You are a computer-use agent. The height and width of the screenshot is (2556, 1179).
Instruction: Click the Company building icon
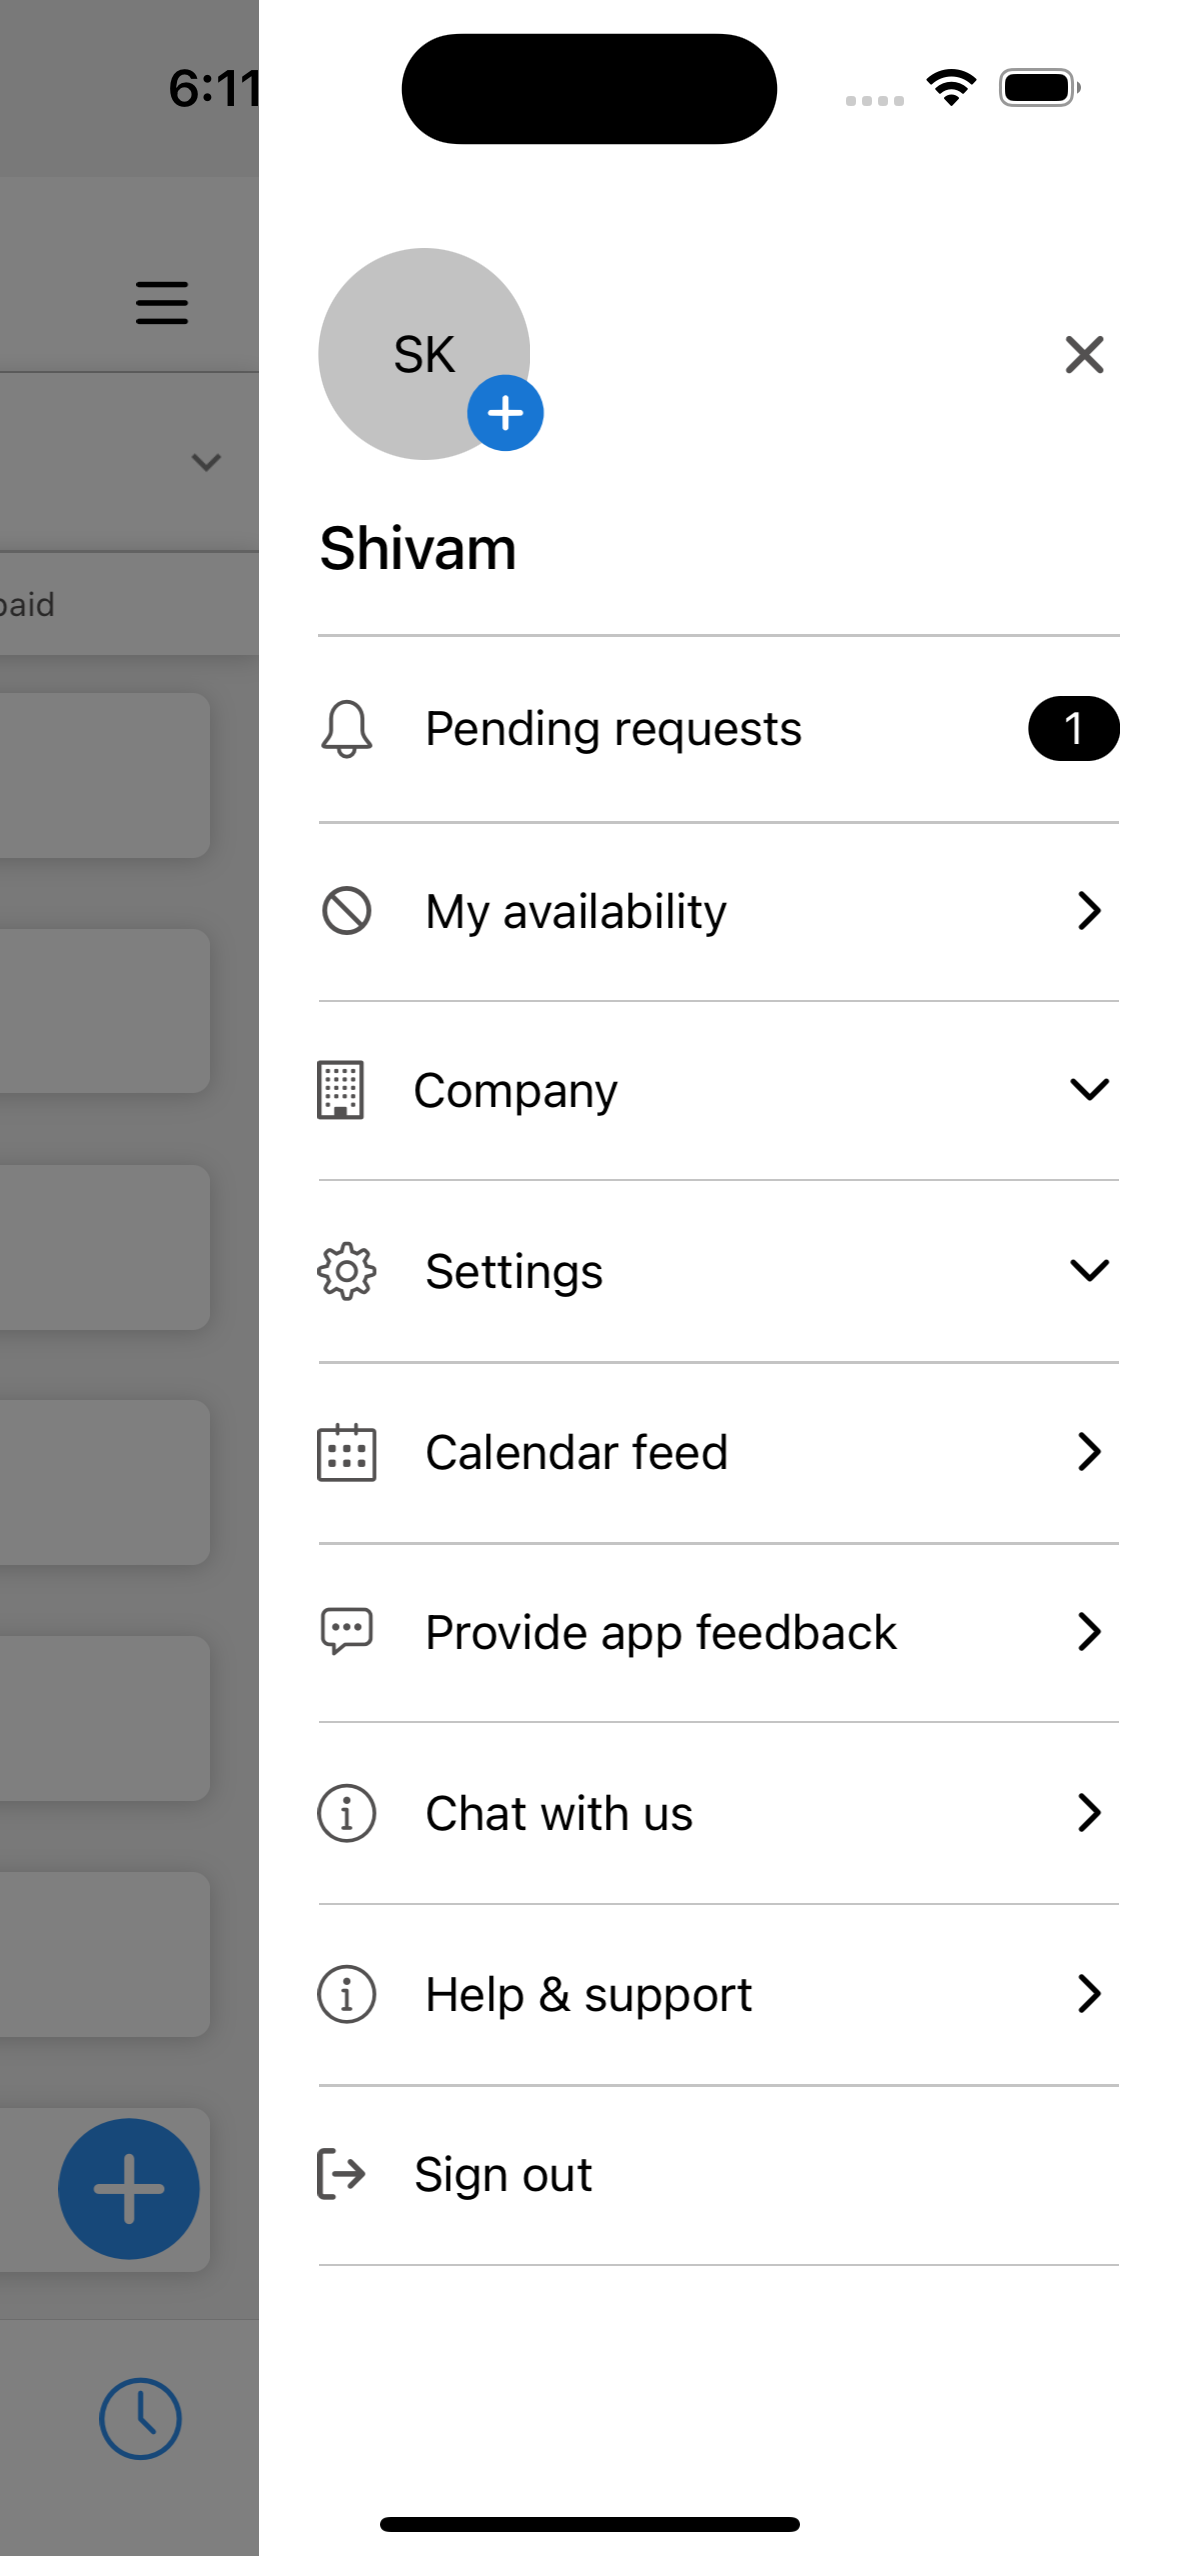(341, 1089)
